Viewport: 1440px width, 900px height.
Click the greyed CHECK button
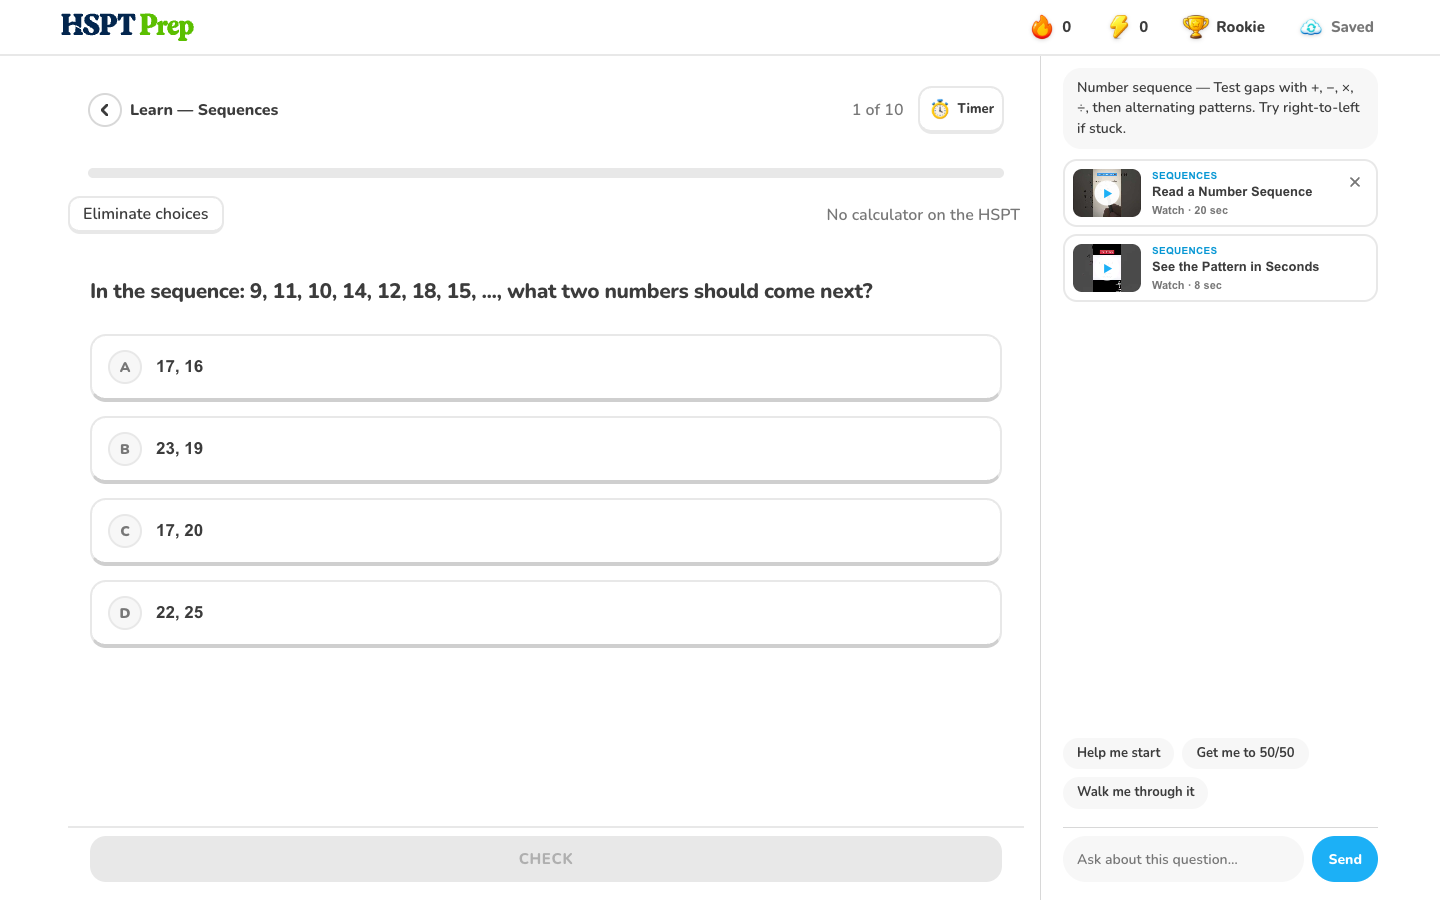coord(546,859)
